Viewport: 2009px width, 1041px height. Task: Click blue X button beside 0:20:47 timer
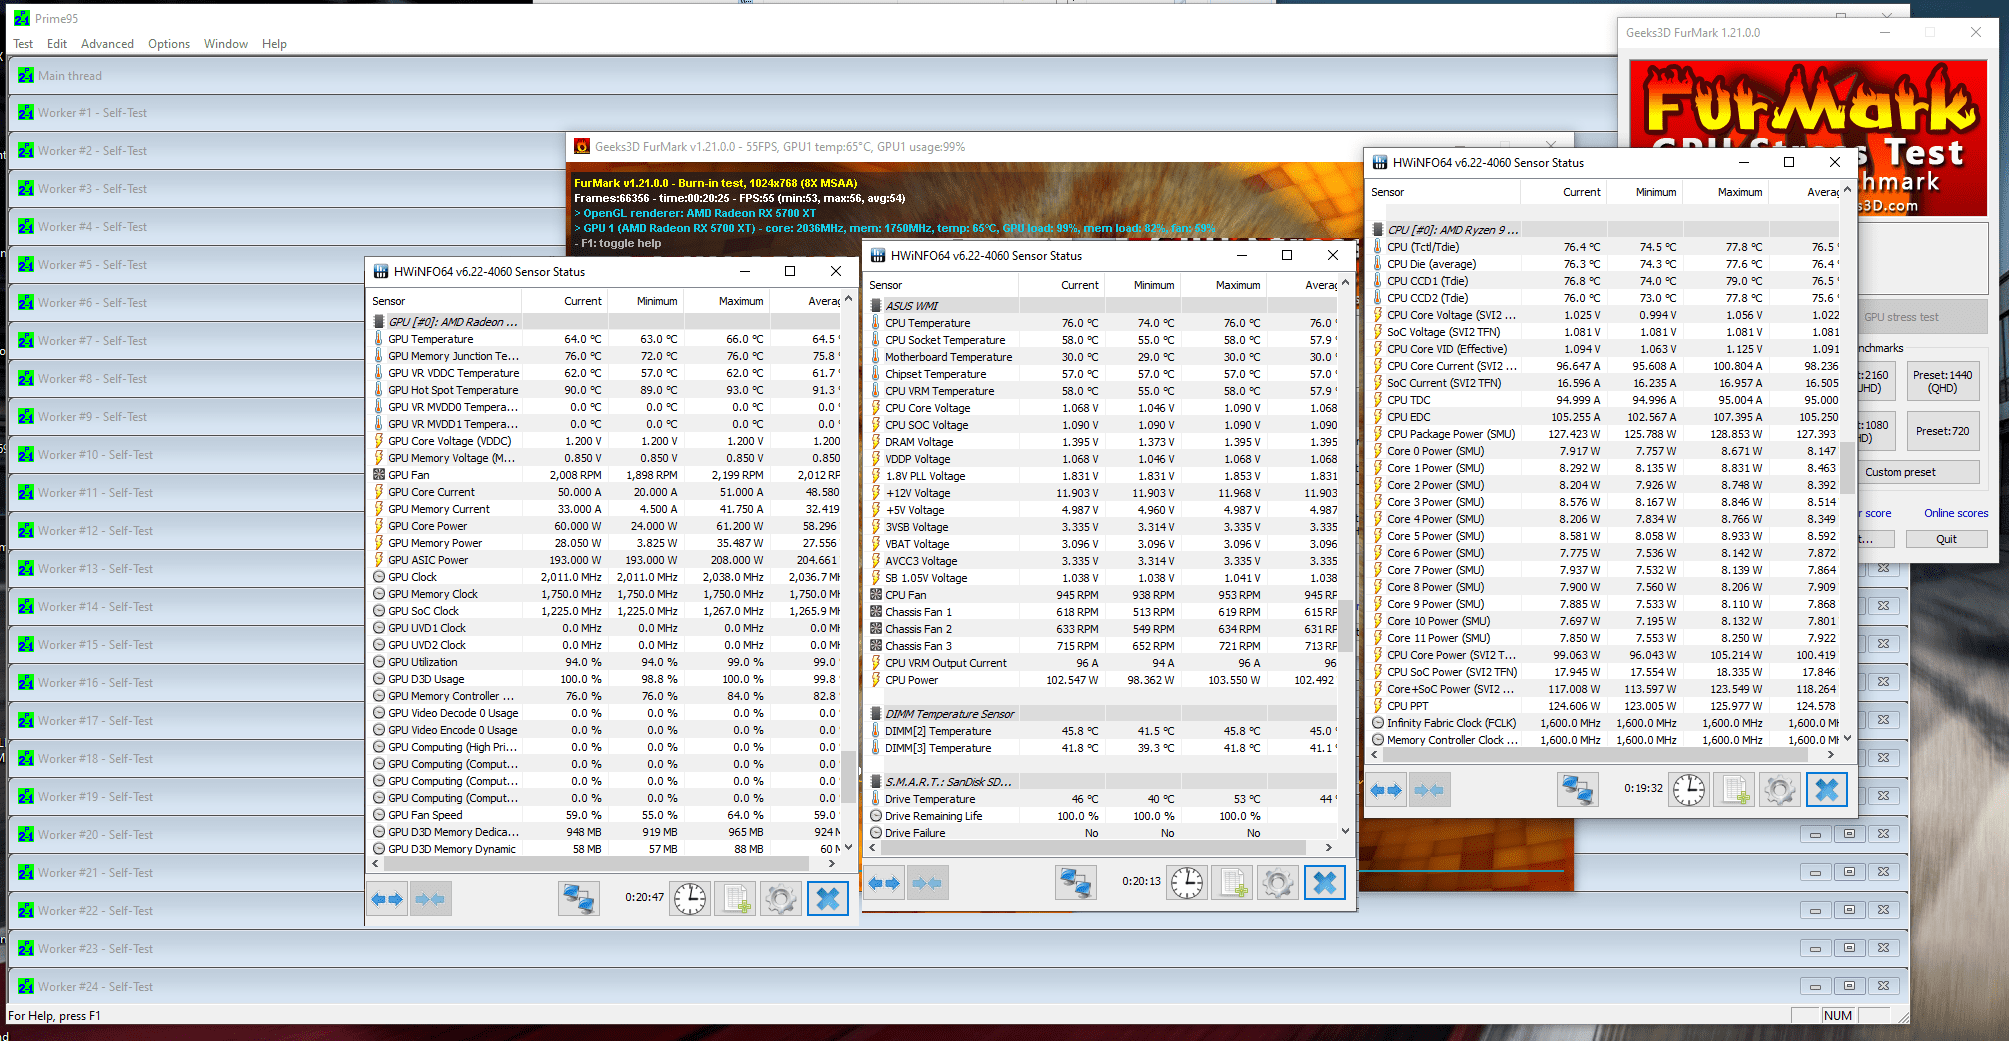[828, 899]
